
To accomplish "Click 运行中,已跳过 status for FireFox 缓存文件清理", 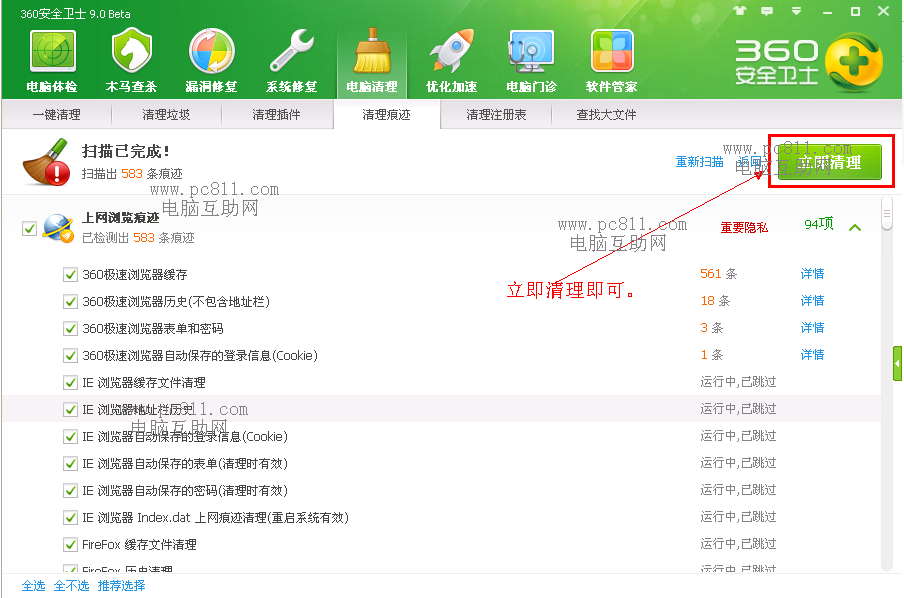I will [738, 544].
